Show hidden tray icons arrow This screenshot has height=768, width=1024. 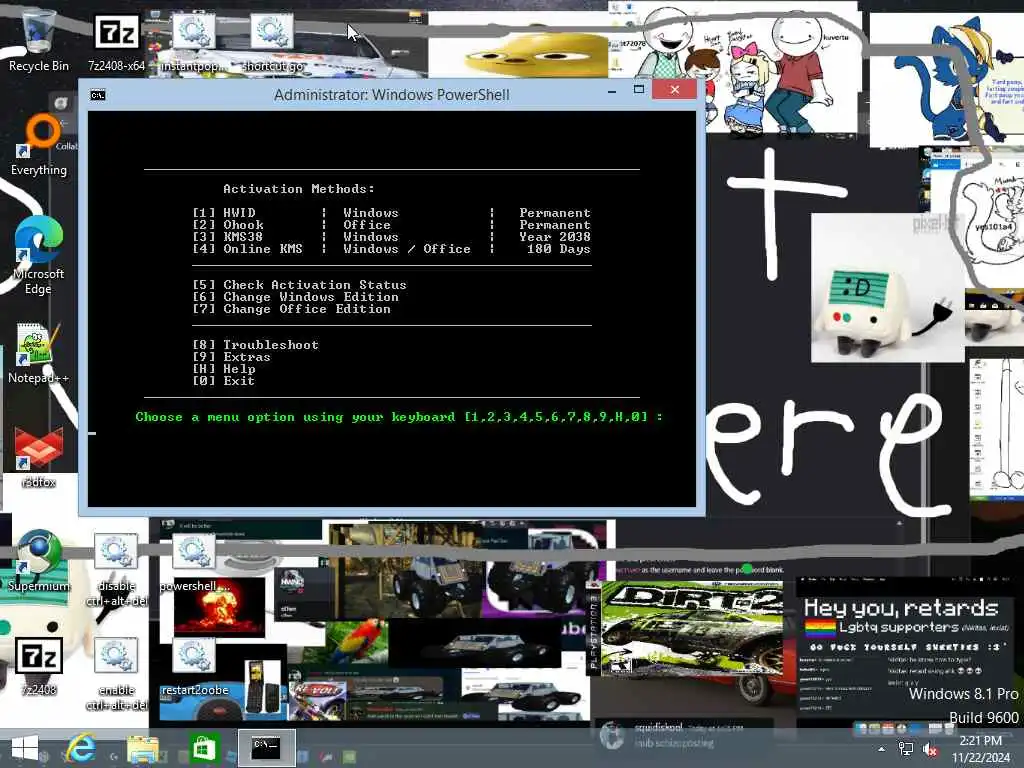881,749
